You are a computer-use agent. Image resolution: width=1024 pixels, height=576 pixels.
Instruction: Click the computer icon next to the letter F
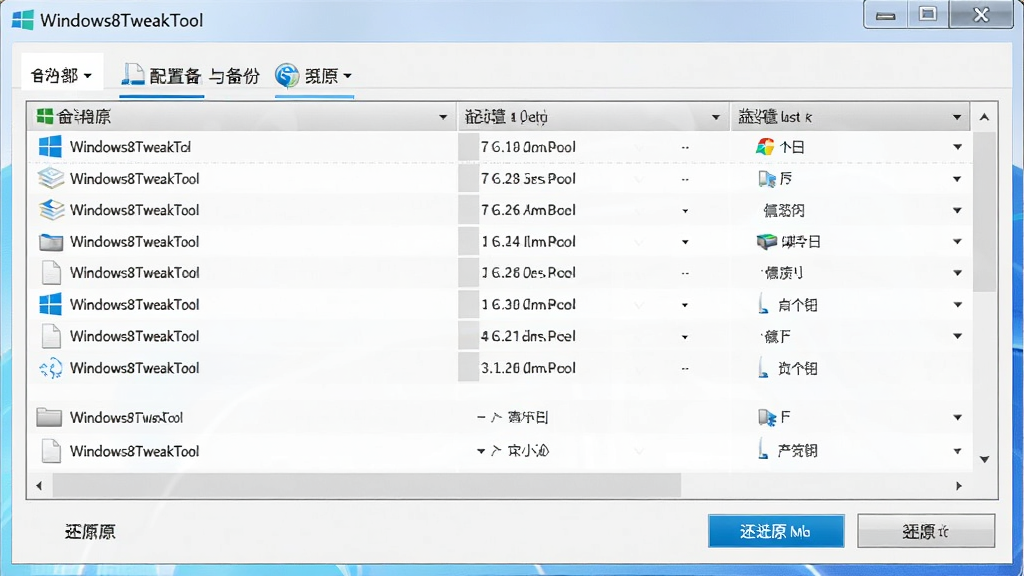pyautogui.click(x=767, y=417)
